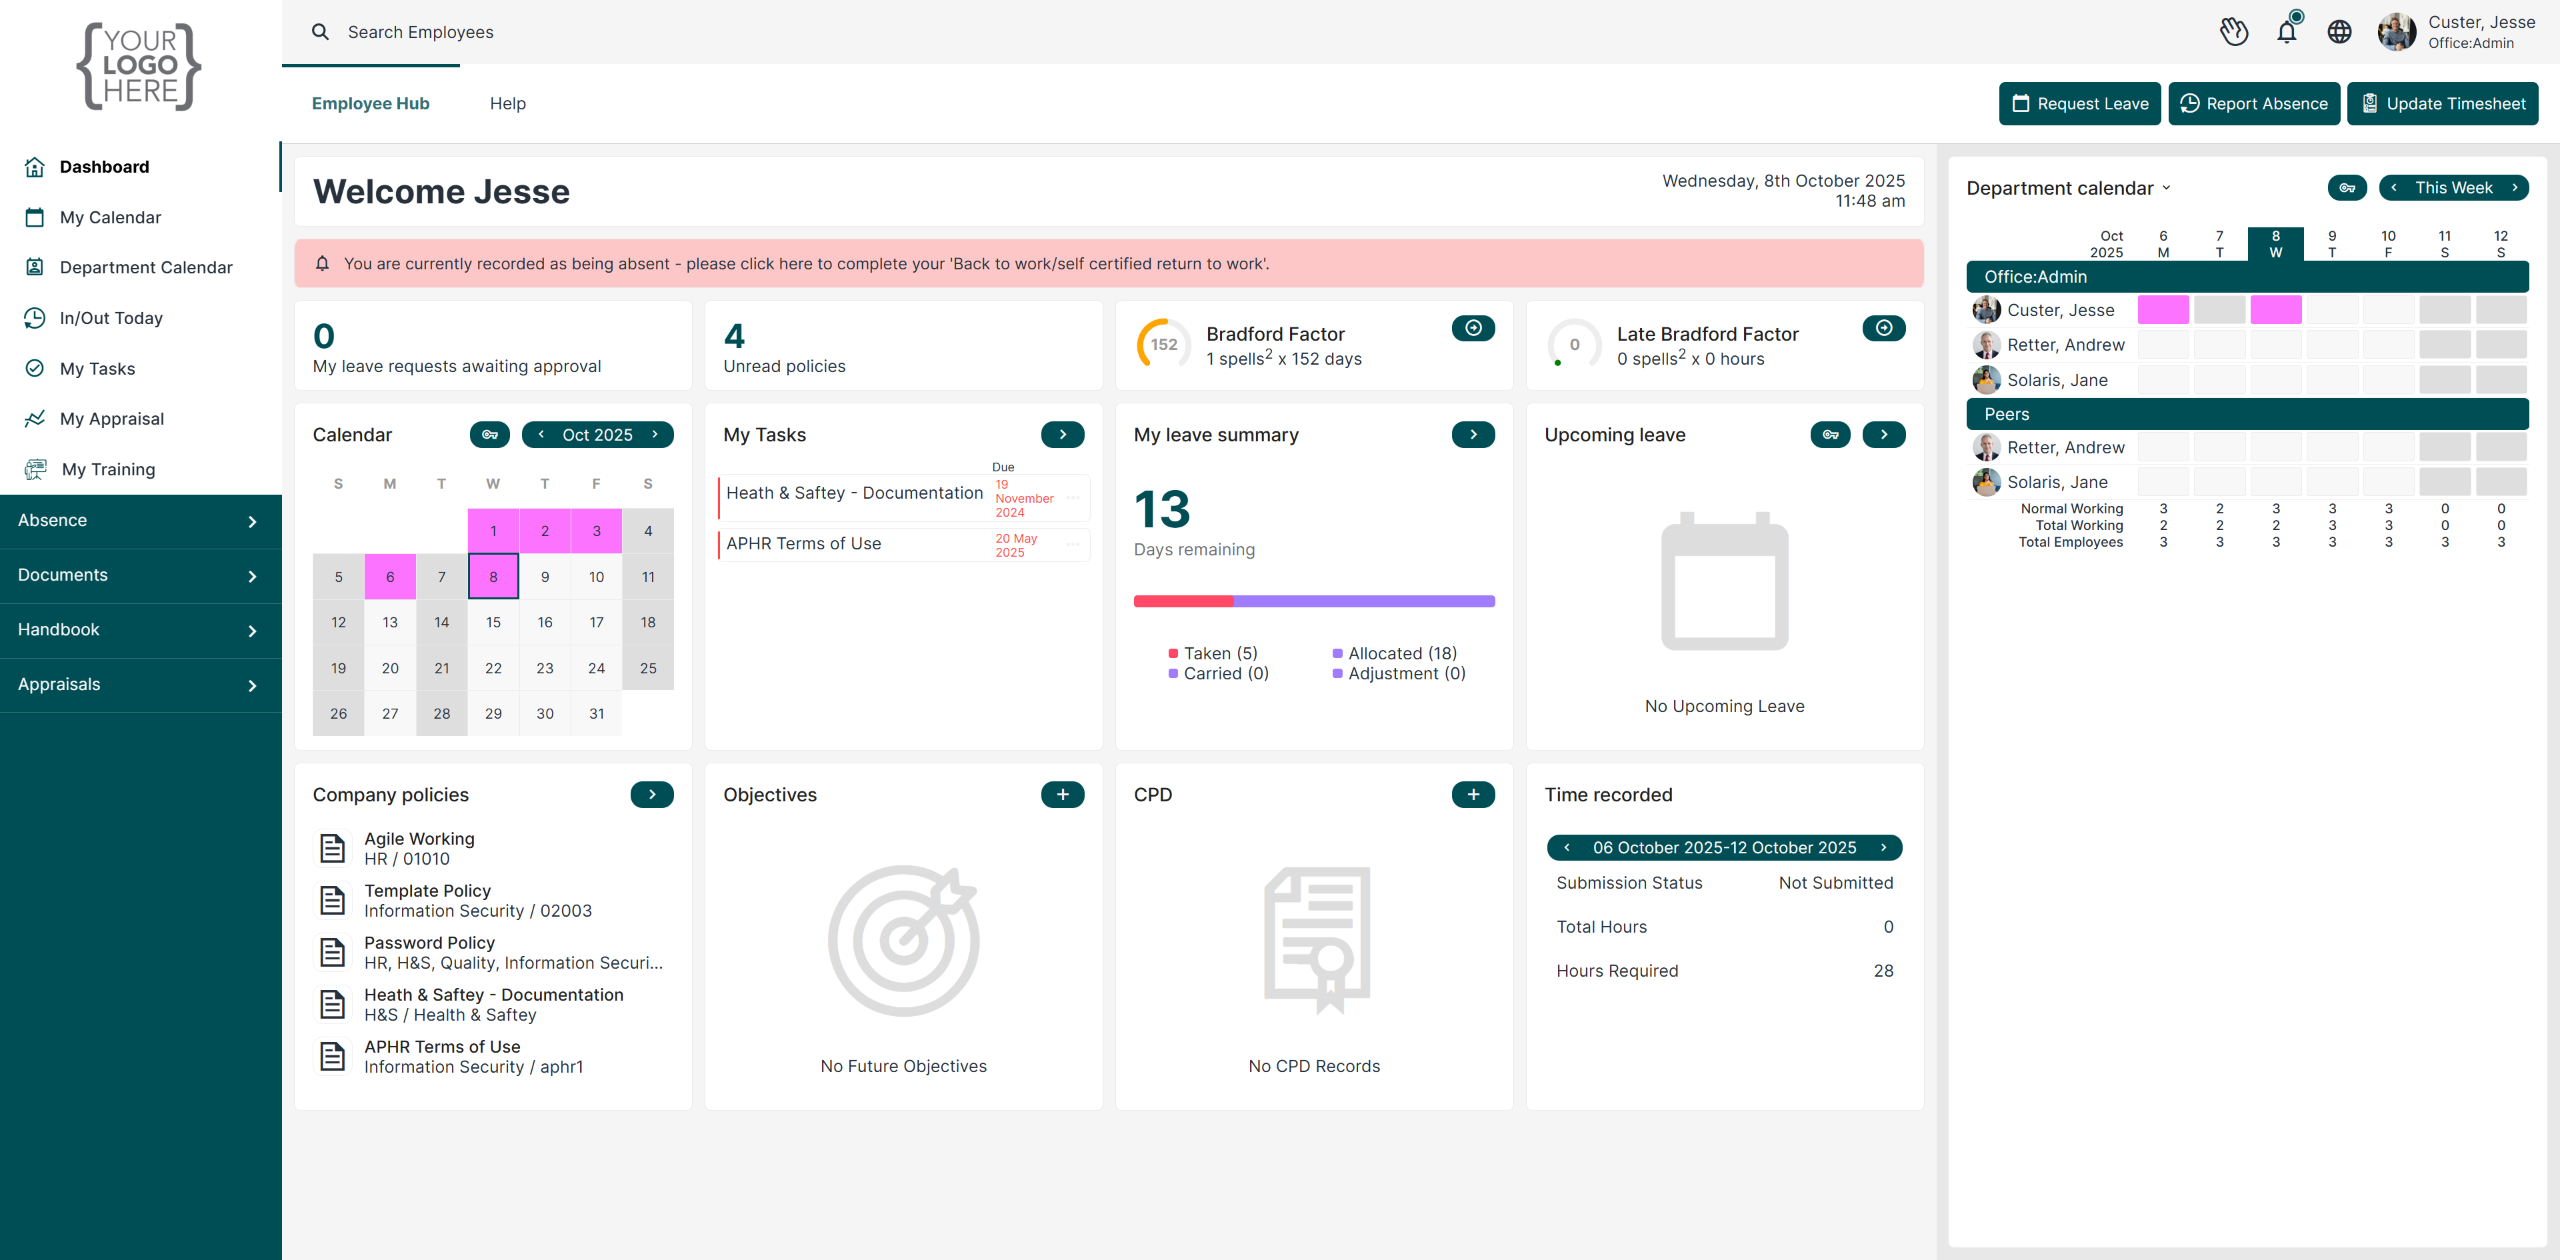Click the Search Employees field
Image resolution: width=2560 pixels, height=1260 pixels.
420,32
